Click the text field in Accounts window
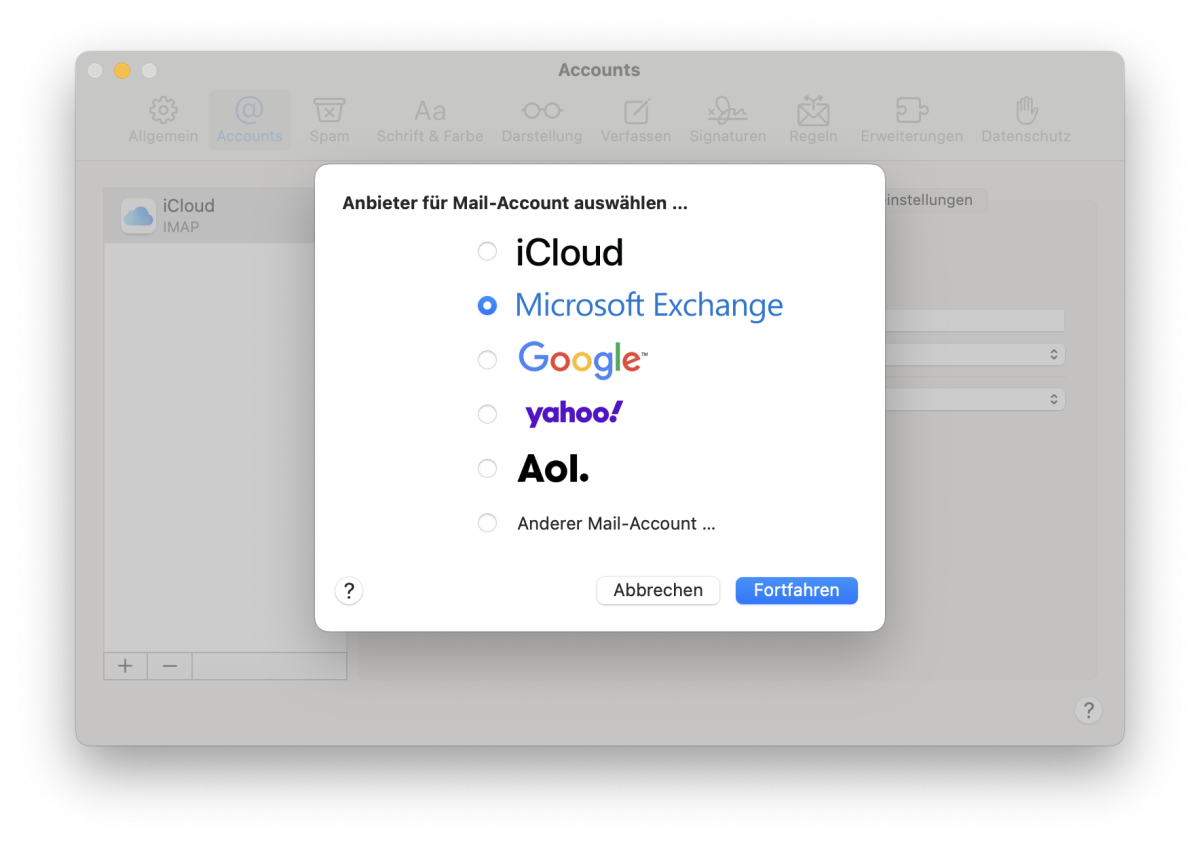The height and width of the screenshot is (846, 1200). point(975,320)
